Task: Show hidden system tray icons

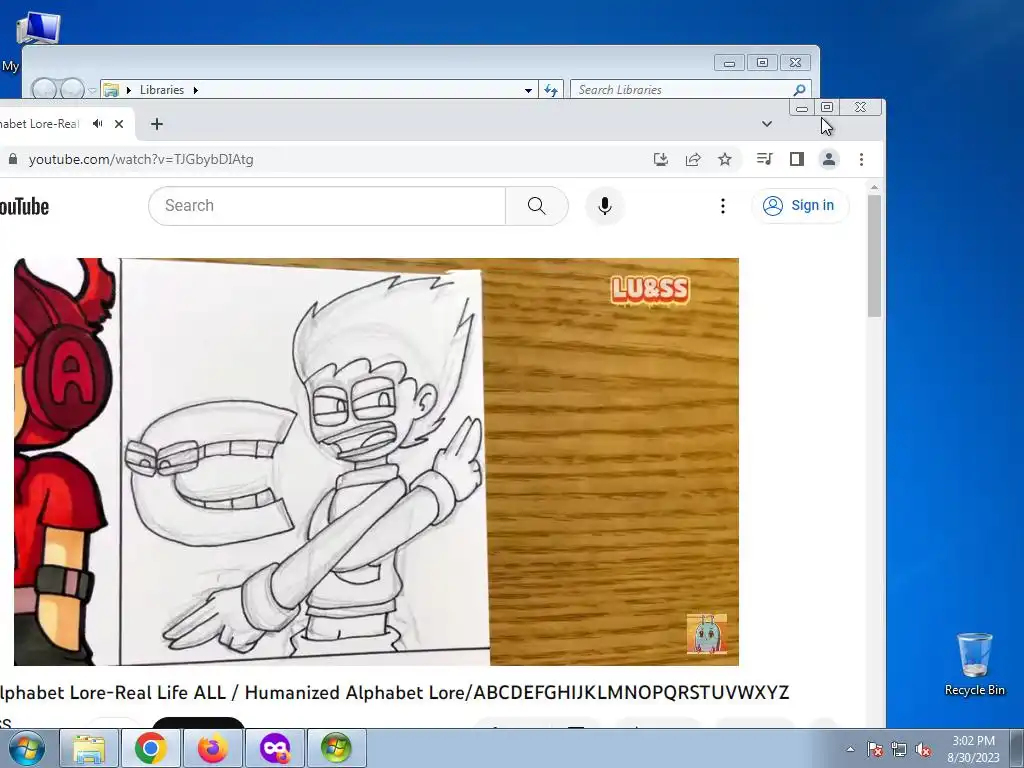Action: pos(850,749)
